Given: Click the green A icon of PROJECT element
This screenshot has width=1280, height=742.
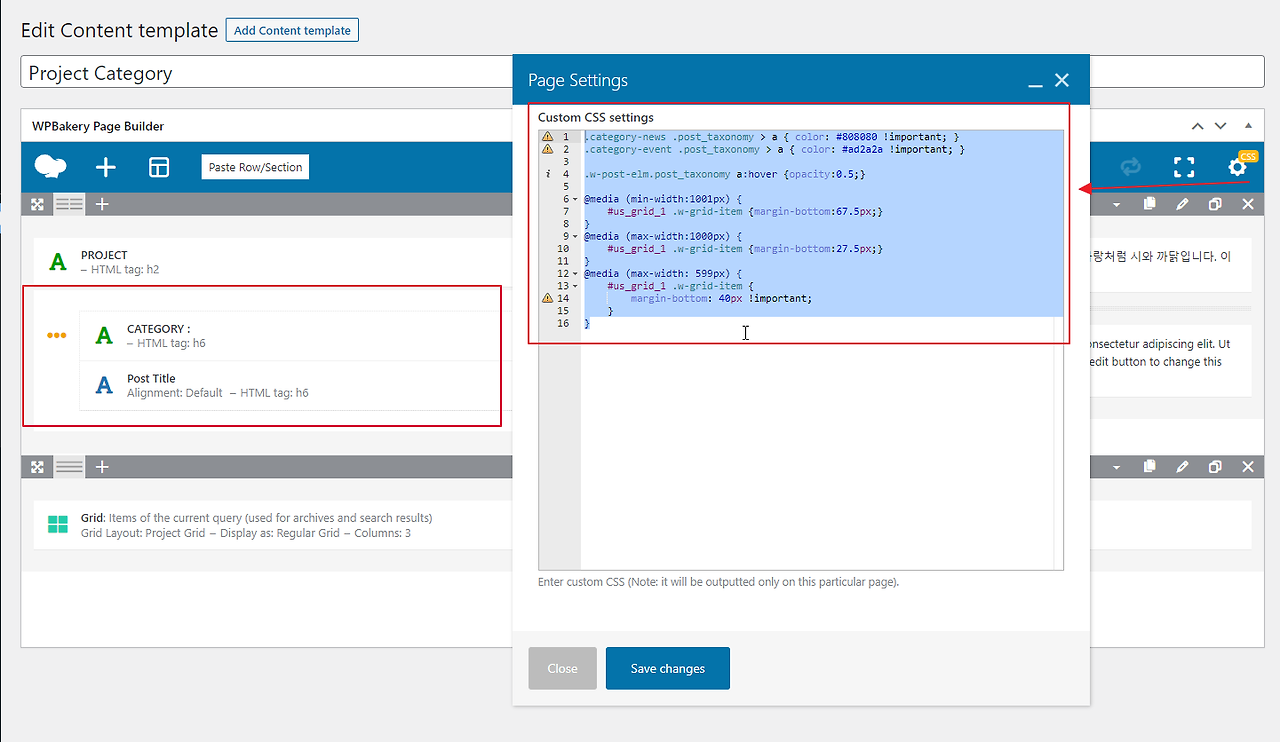Looking at the screenshot, I should coord(58,262).
